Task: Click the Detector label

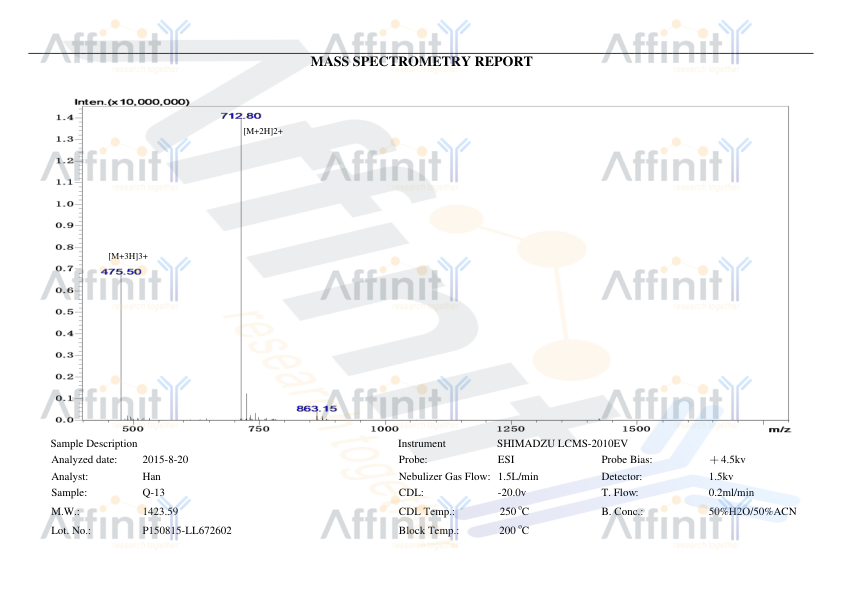Action: point(622,477)
